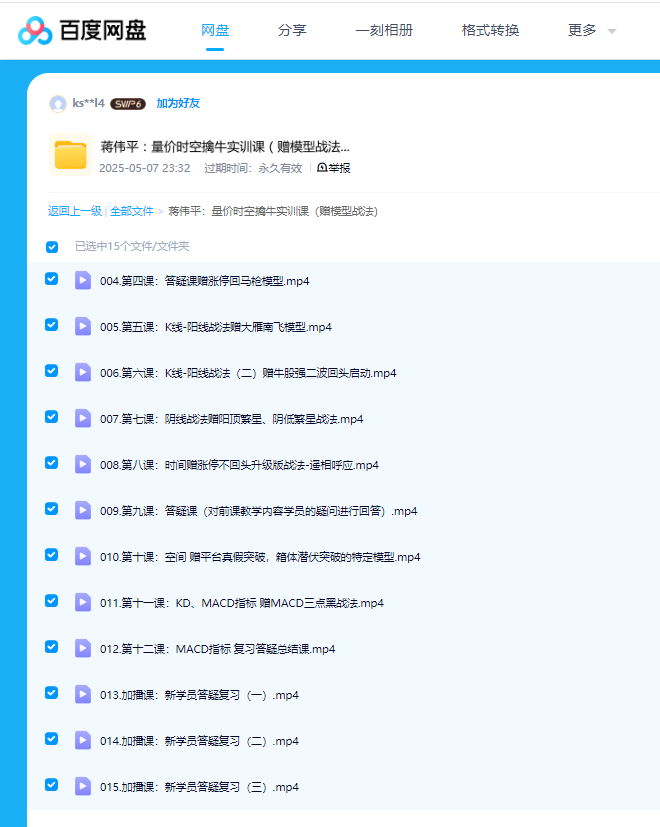Click the 举报 report button
The height and width of the screenshot is (827, 660).
point(334,168)
